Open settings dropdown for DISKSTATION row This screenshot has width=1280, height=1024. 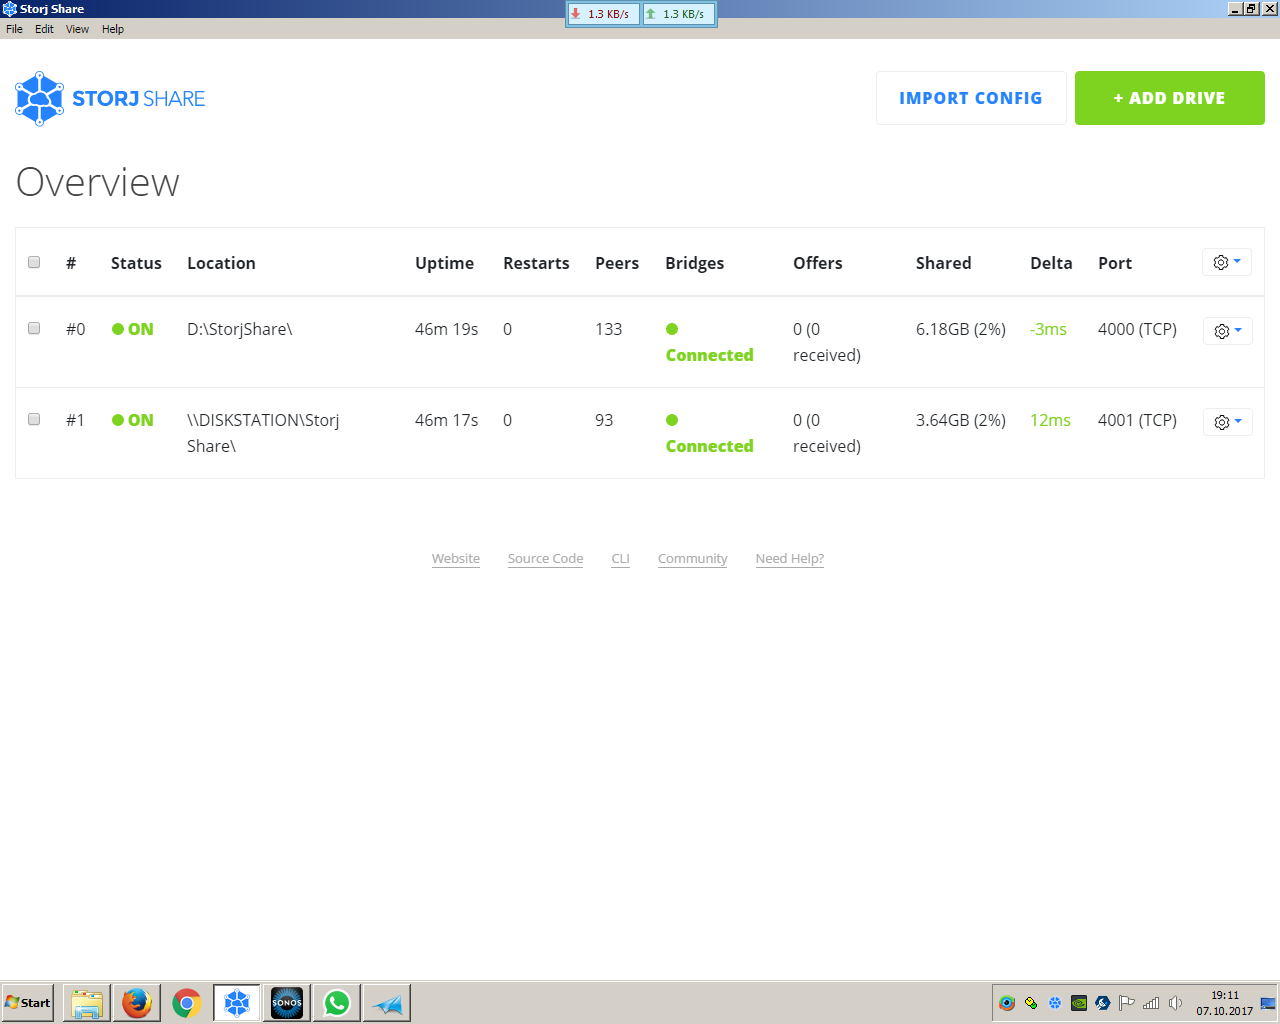click(x=1228, y=422)
